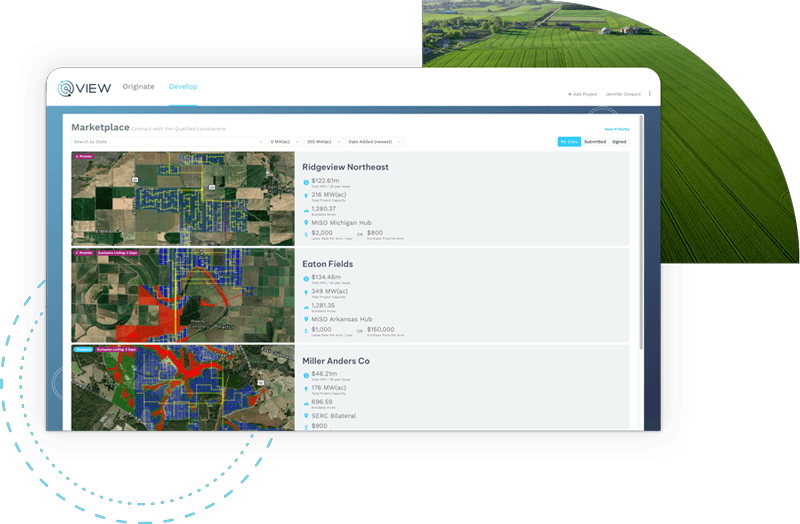
Task: Click NPV dollar icon for Miller Anders Co
Action: point(306,375)
